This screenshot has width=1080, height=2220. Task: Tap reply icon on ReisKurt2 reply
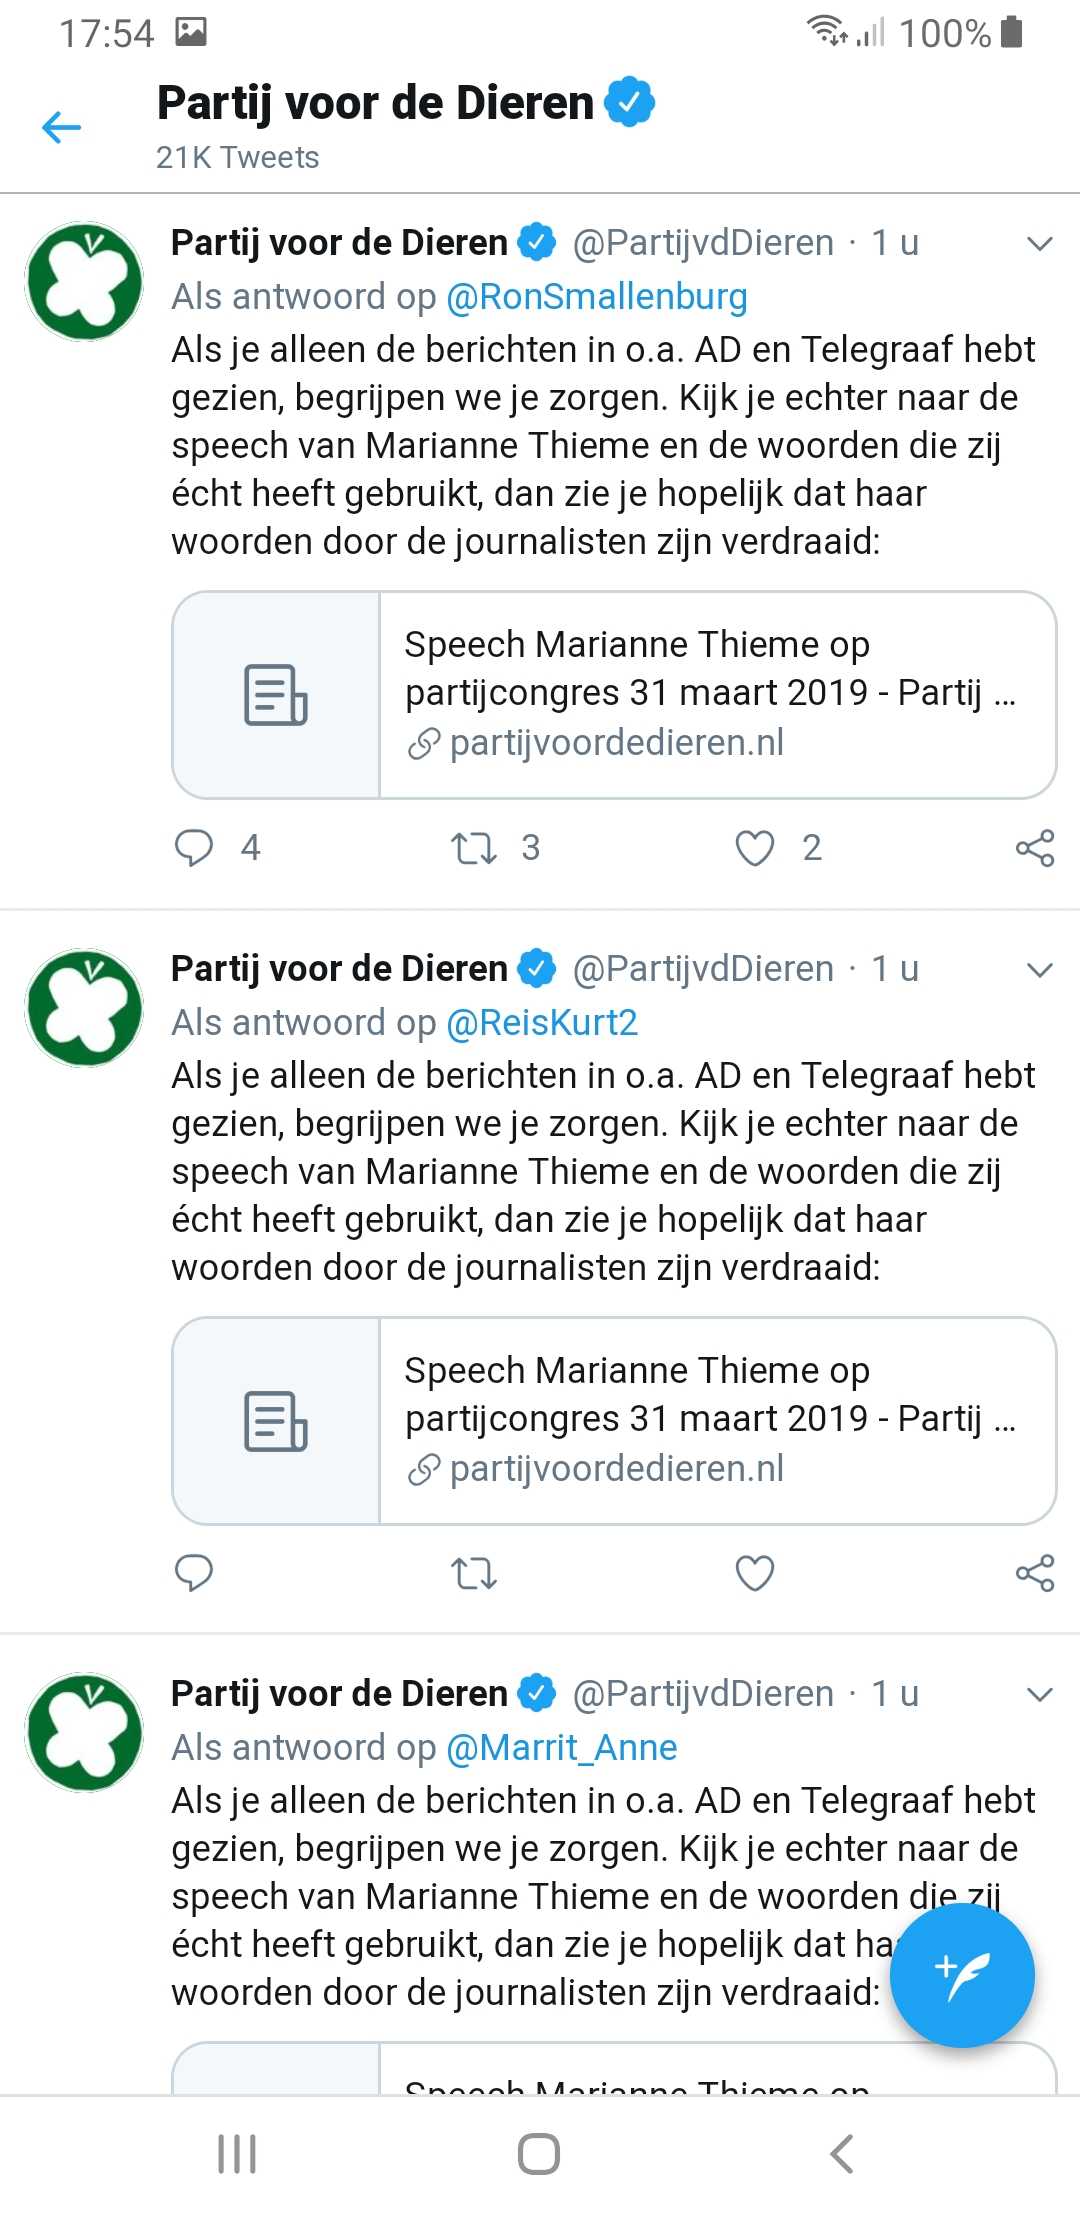(194, 1573)
